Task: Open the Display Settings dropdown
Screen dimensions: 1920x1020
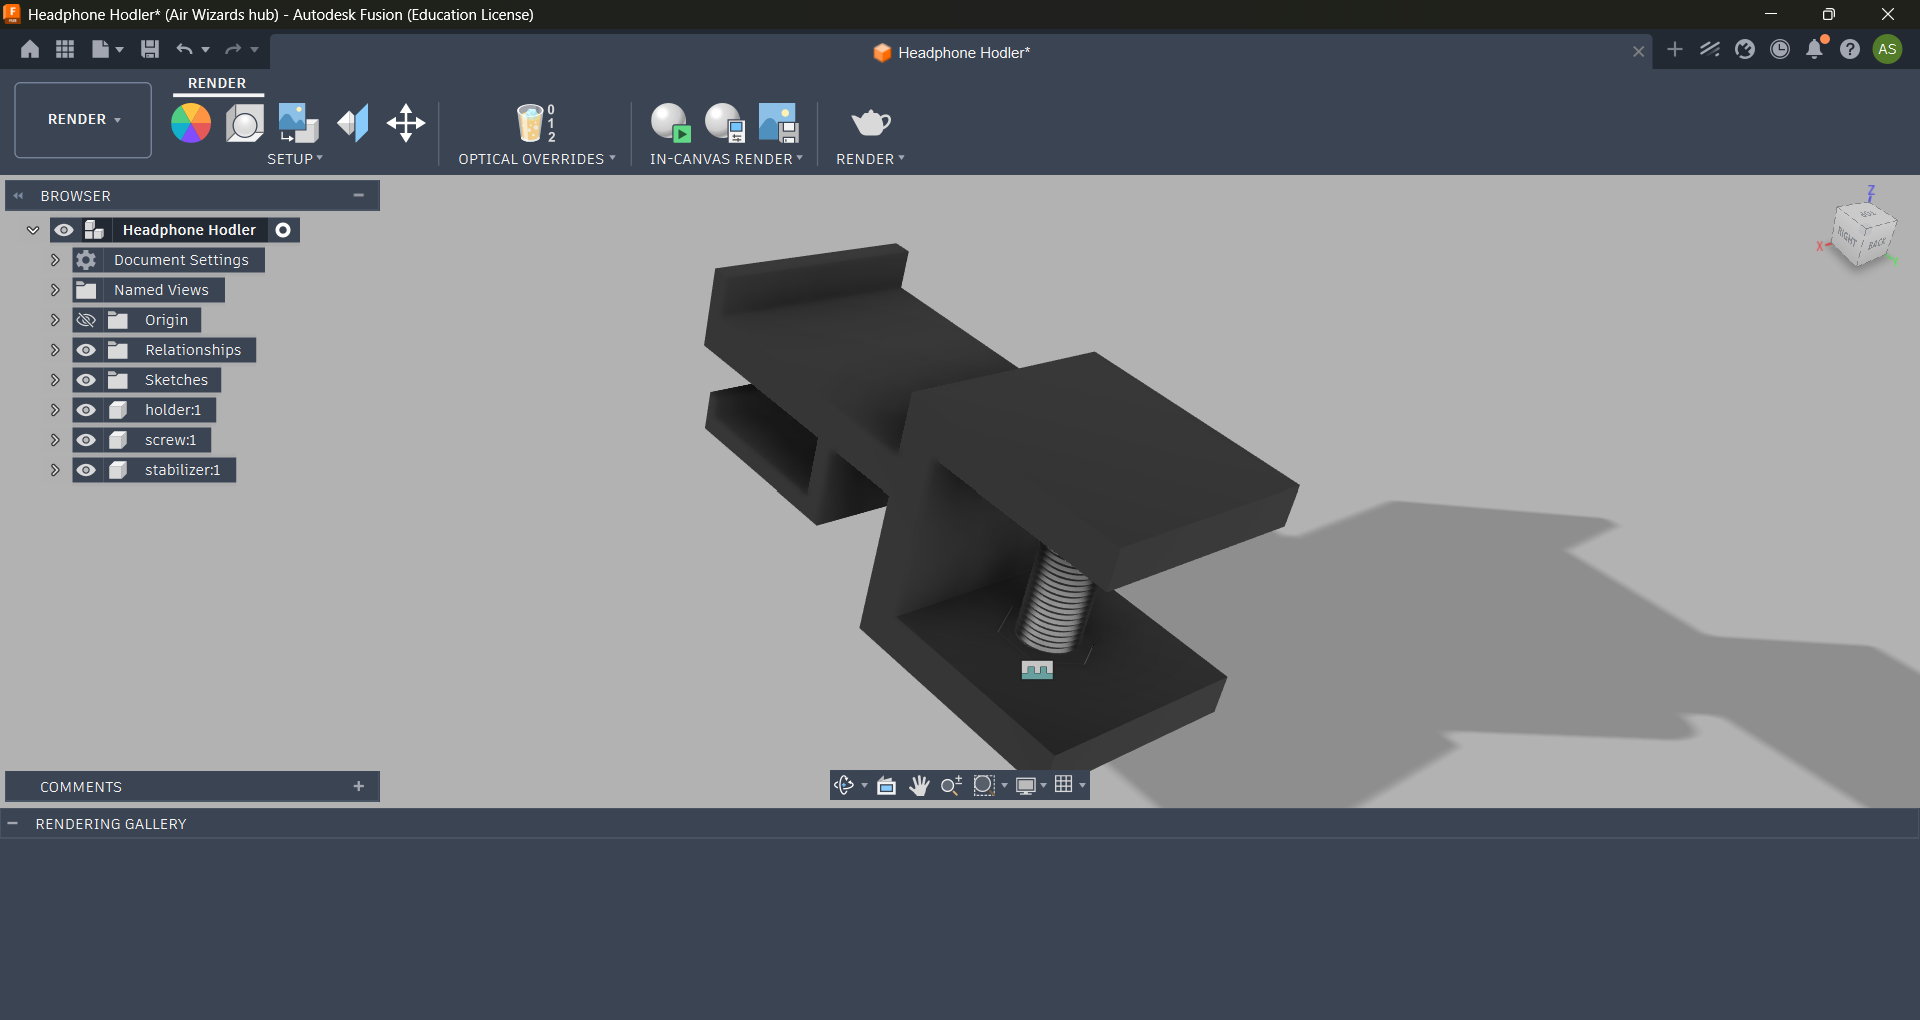Action: 1030,785
